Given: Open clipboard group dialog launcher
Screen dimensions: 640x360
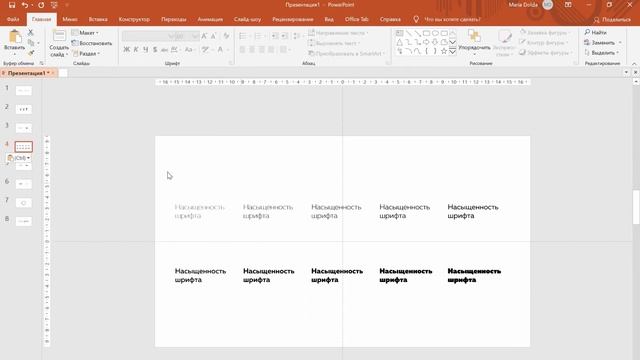Looking at the screenshot, I should 41,63.
